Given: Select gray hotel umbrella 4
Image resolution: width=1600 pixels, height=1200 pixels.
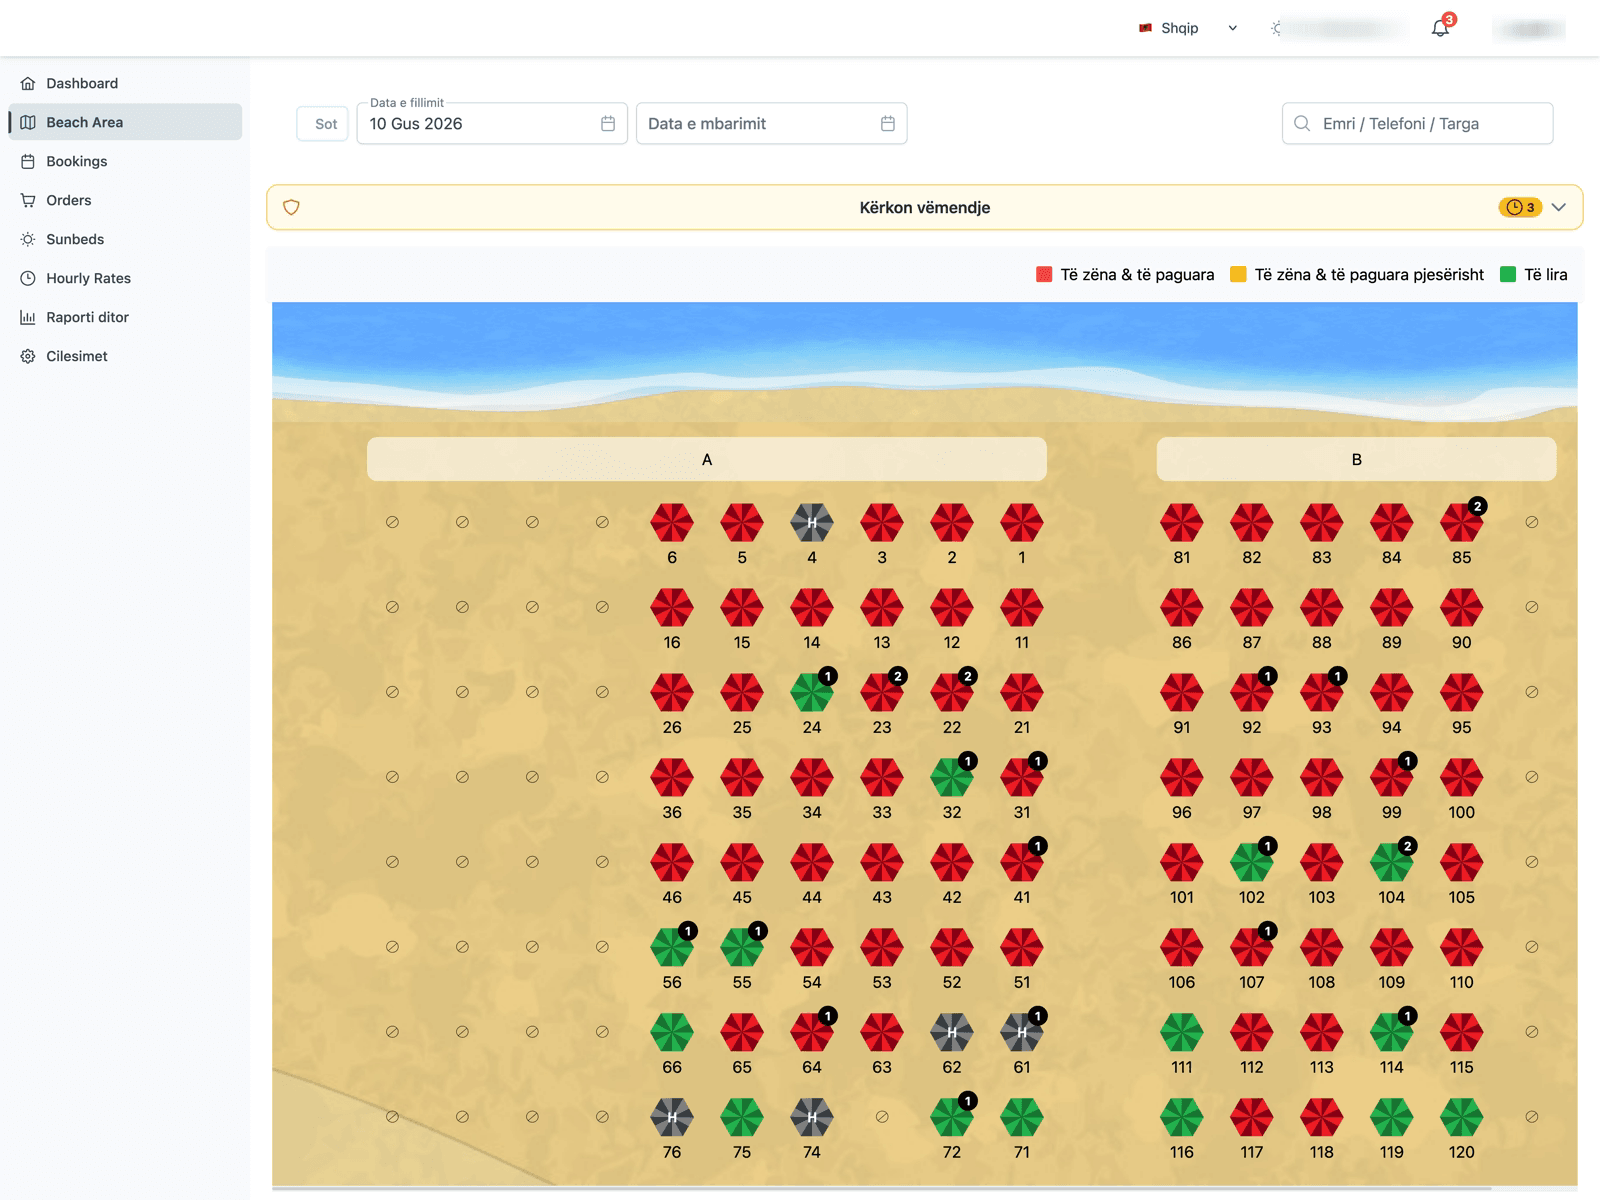Looking at the screenshot, I should click(x=812, y=523).
